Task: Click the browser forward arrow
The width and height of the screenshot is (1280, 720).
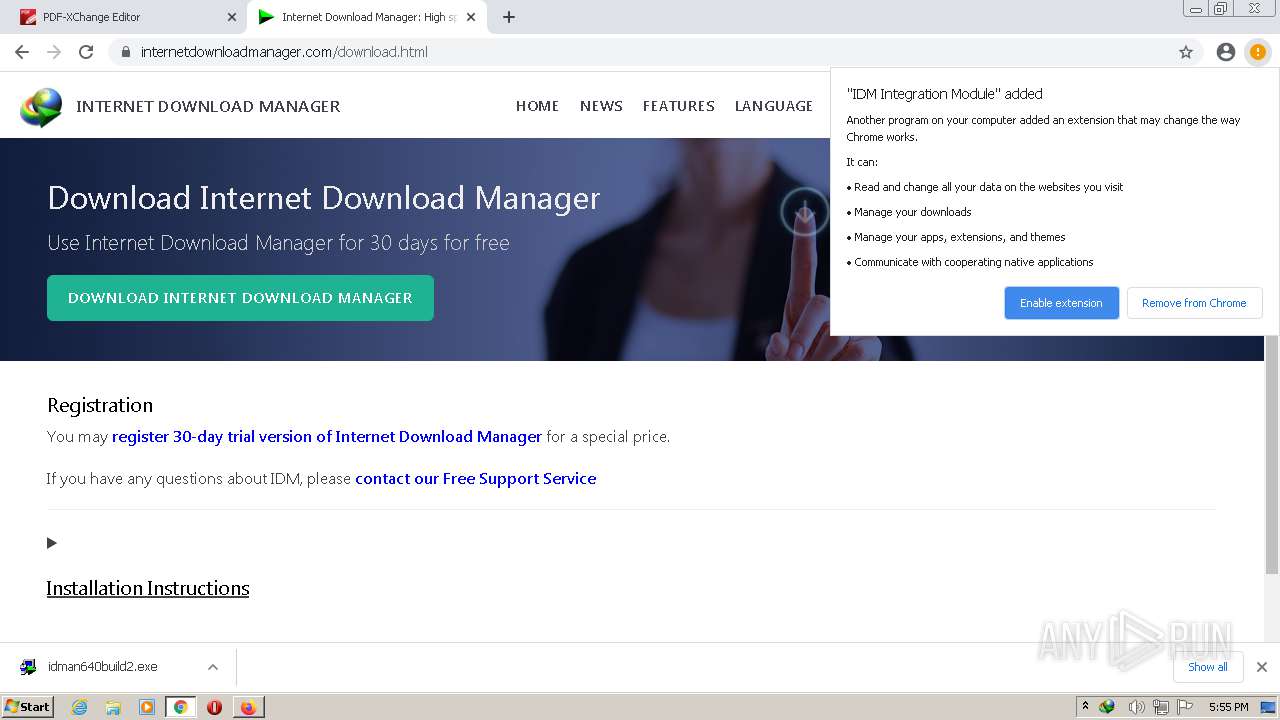Action: (54, 52)
